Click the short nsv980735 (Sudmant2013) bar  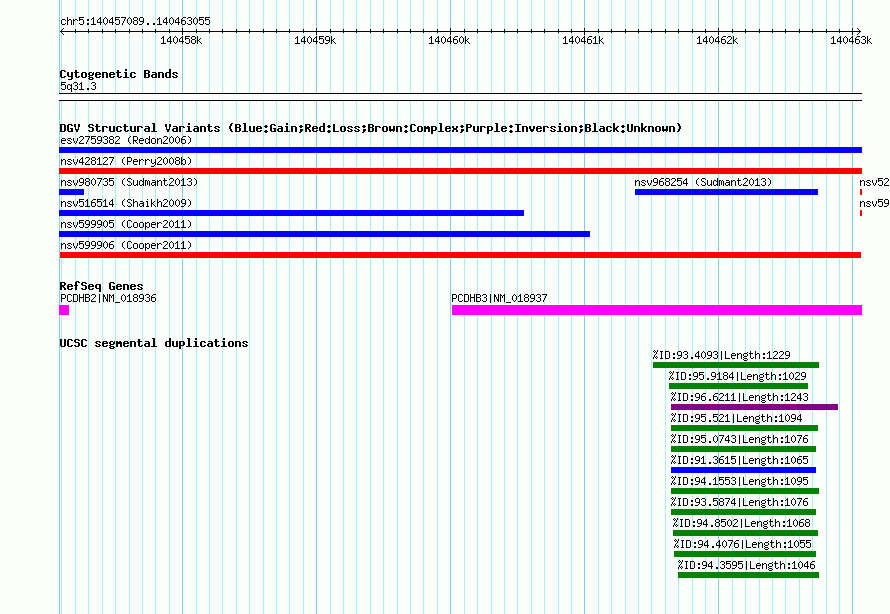coord(72,192)
